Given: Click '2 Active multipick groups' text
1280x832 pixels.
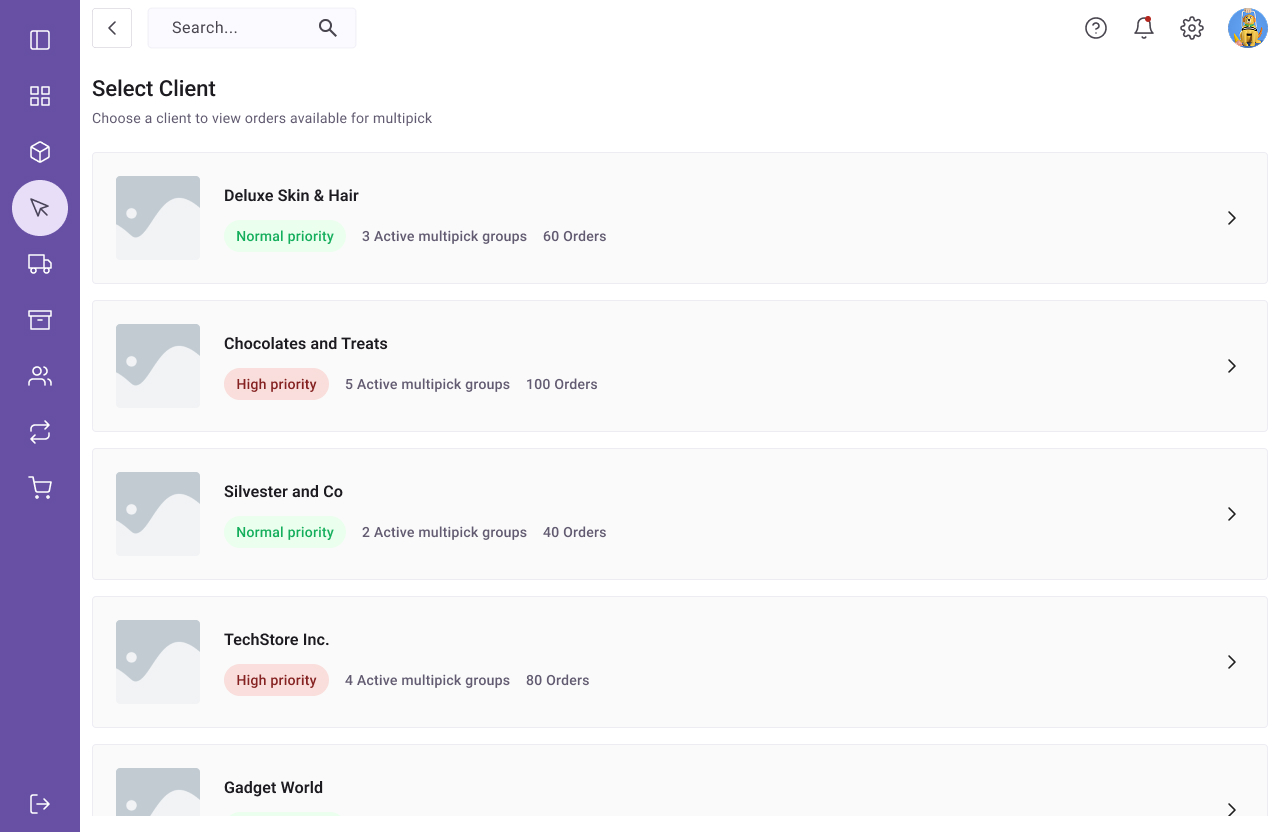Looking at the screenshot, I should point(444,533).
